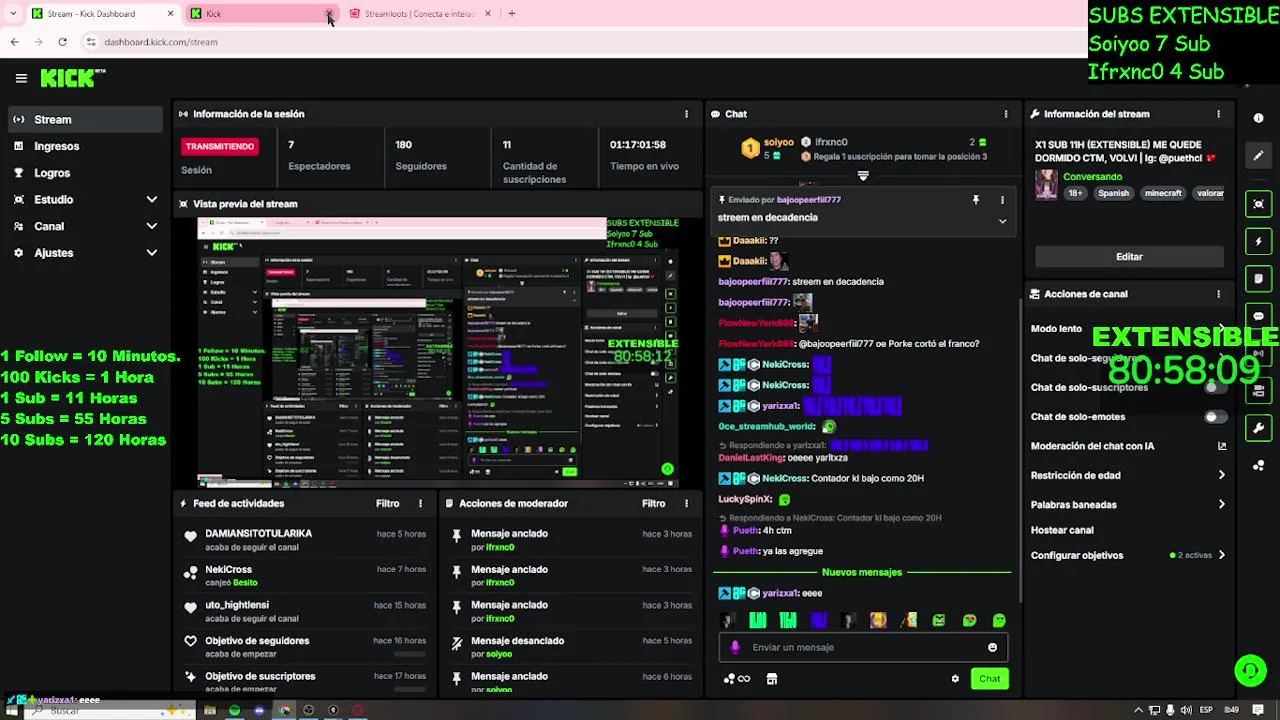Click the three-dots cluster icon in right sidebar

[x=1258, y=465]
